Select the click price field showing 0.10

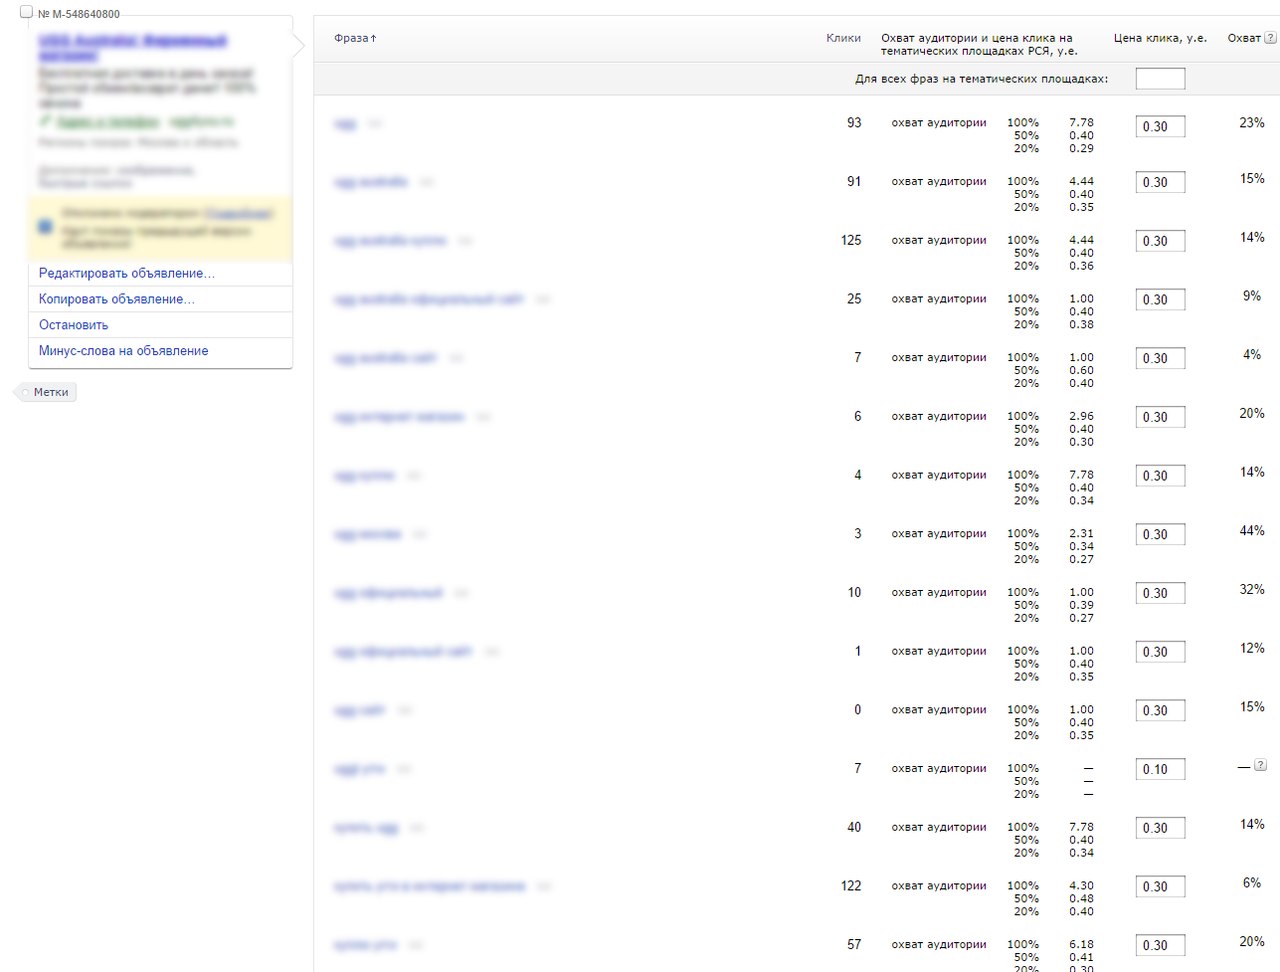click(x=1160, y=770)
